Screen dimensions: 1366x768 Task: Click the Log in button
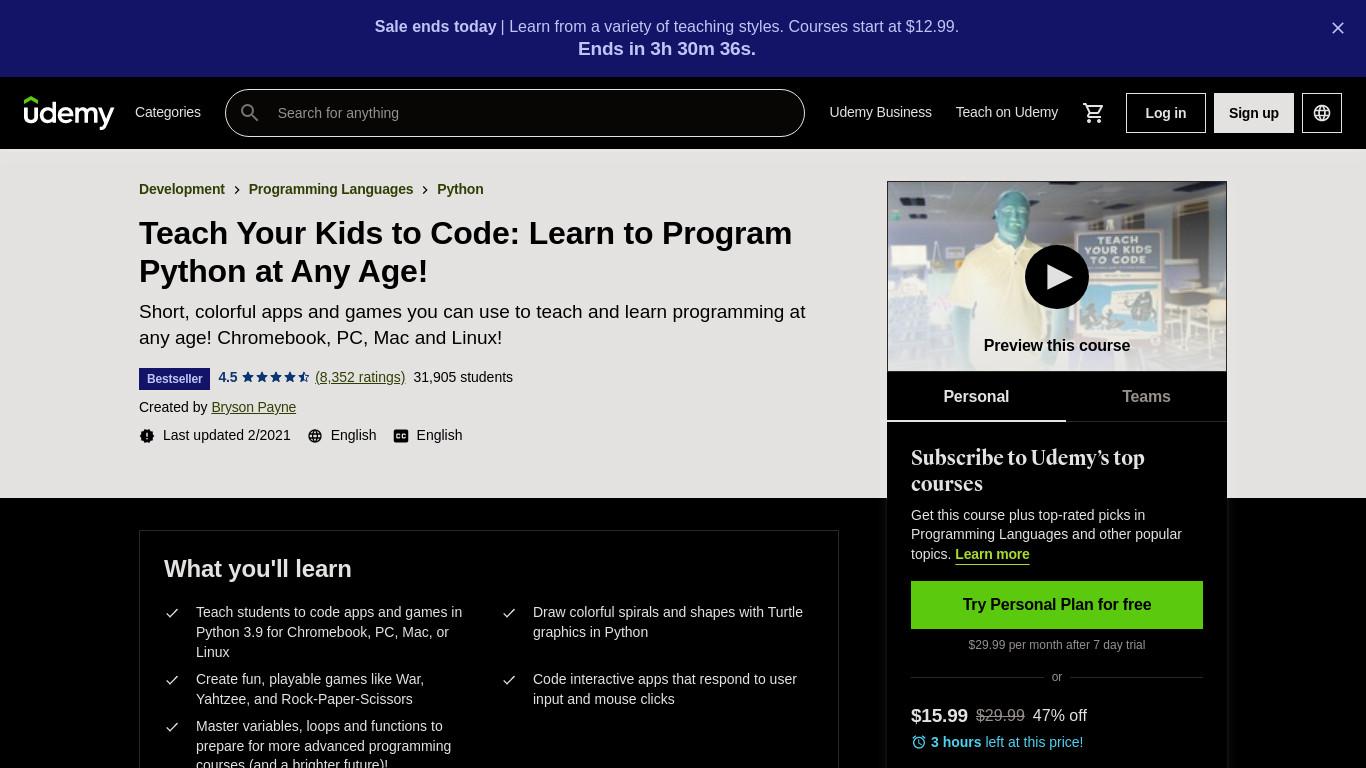(1166, 113)
